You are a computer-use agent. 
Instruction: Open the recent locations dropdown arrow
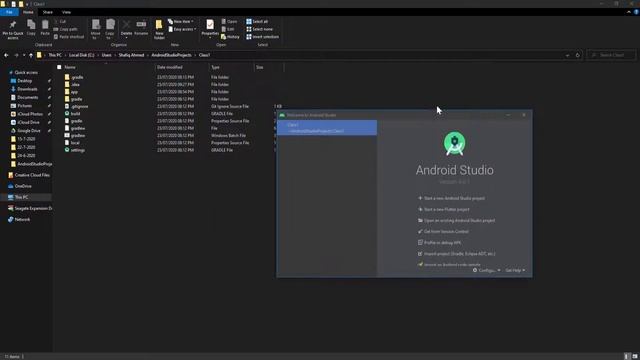(24, 55)
